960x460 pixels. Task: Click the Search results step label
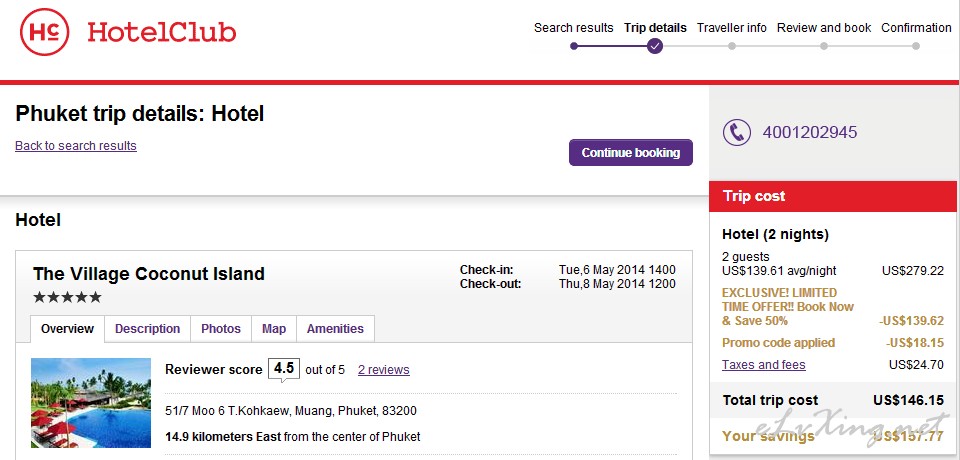(x=574, y=28)
